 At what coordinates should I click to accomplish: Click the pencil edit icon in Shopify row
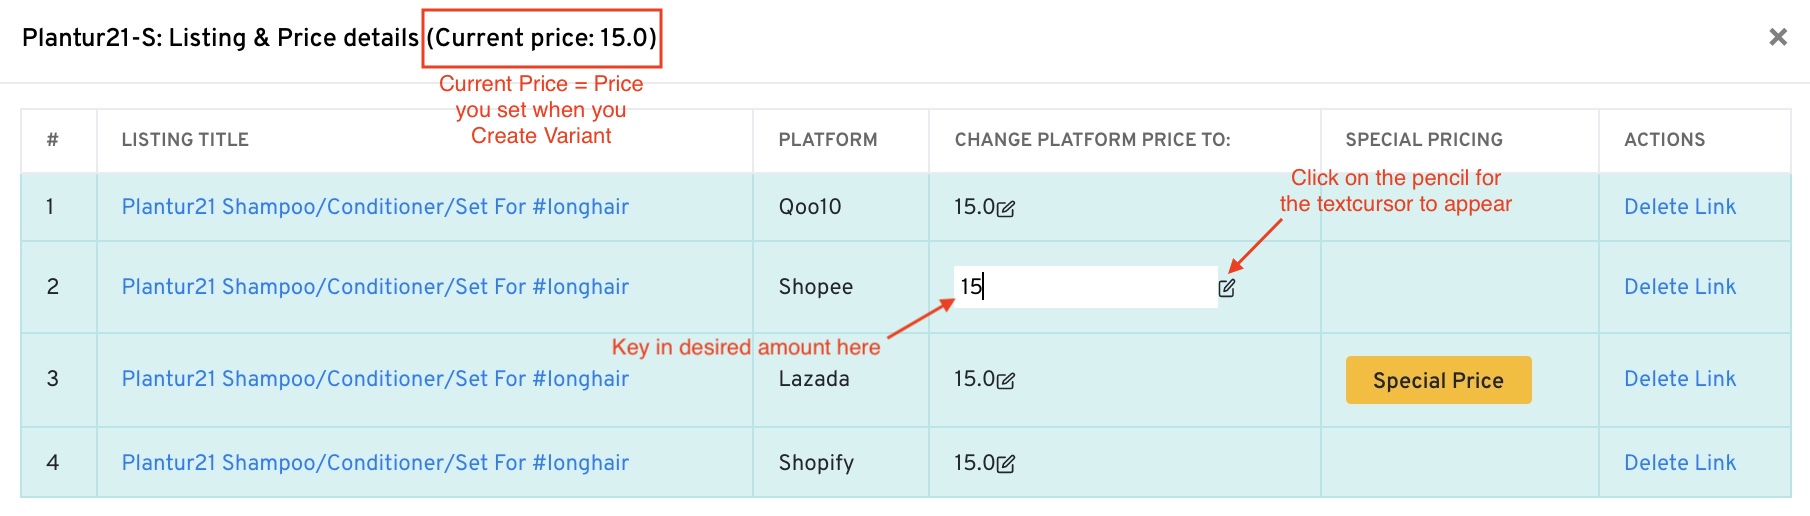[x=1006, y=464]
